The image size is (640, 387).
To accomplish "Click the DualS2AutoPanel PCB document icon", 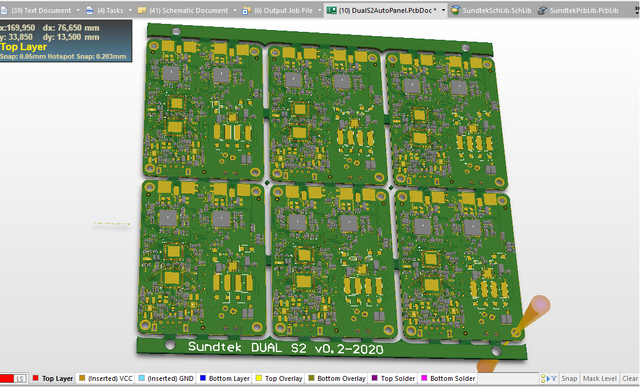I will 331,10.
